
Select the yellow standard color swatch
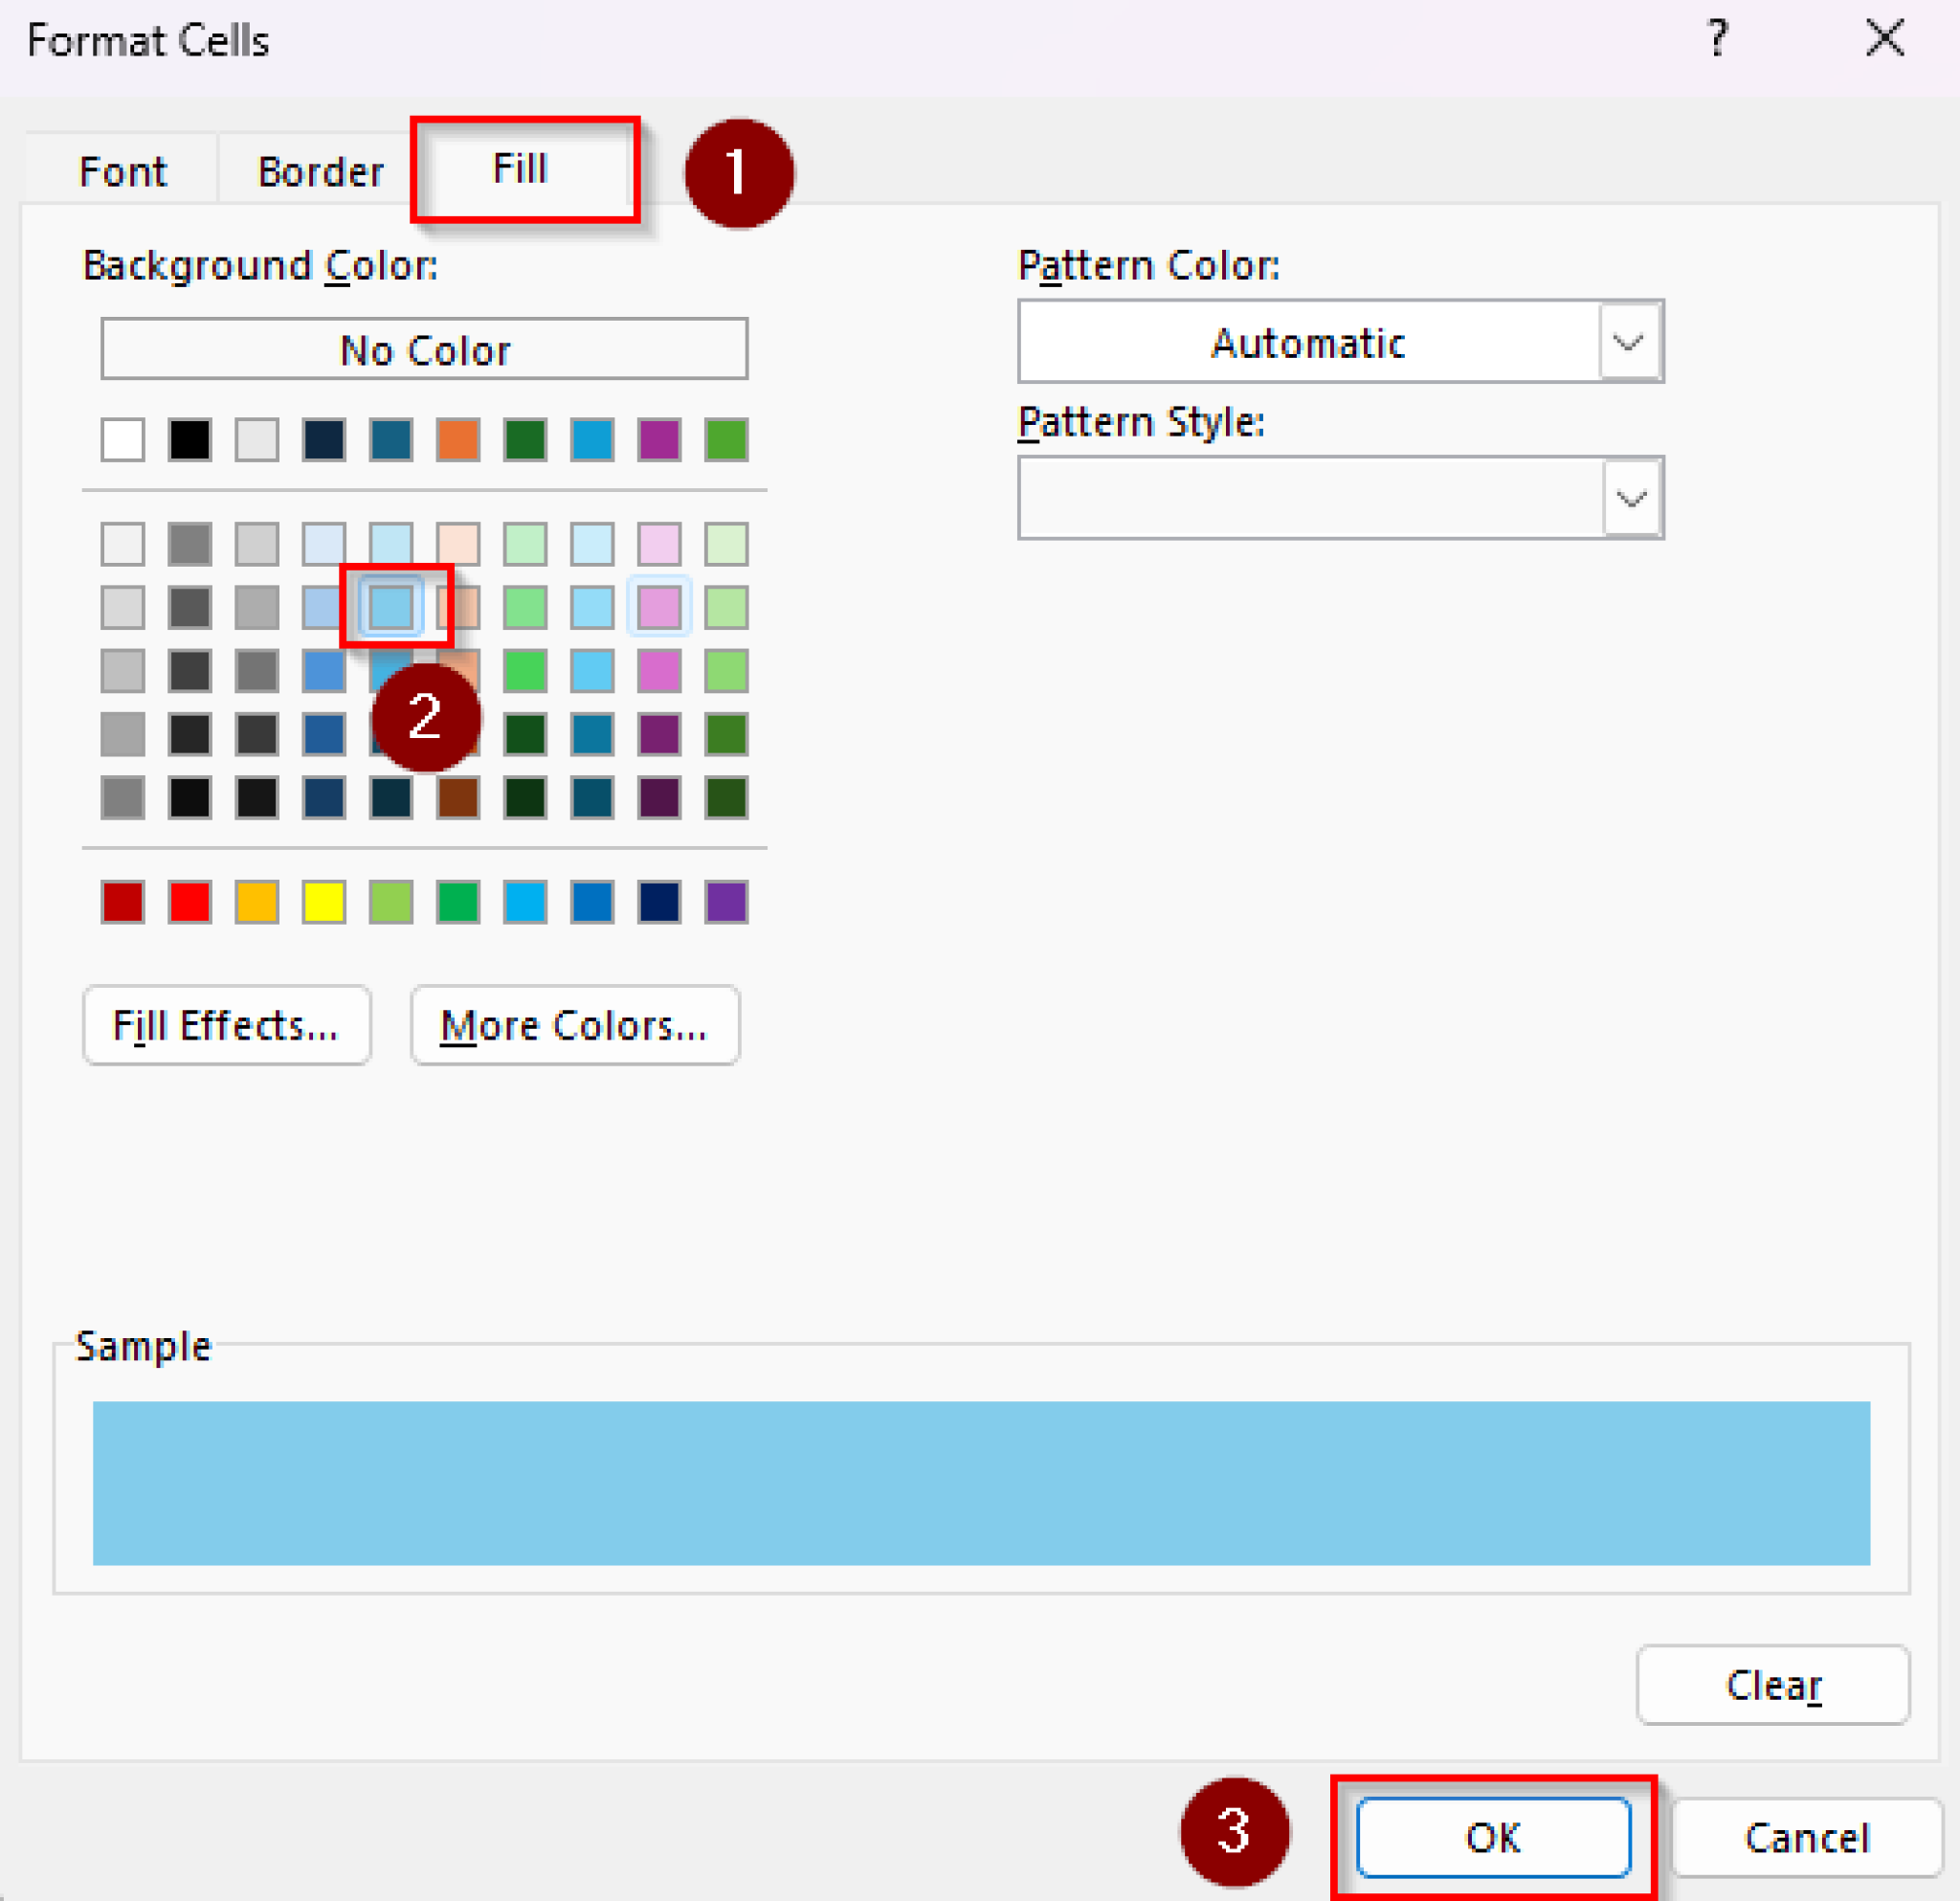(324, 901)
